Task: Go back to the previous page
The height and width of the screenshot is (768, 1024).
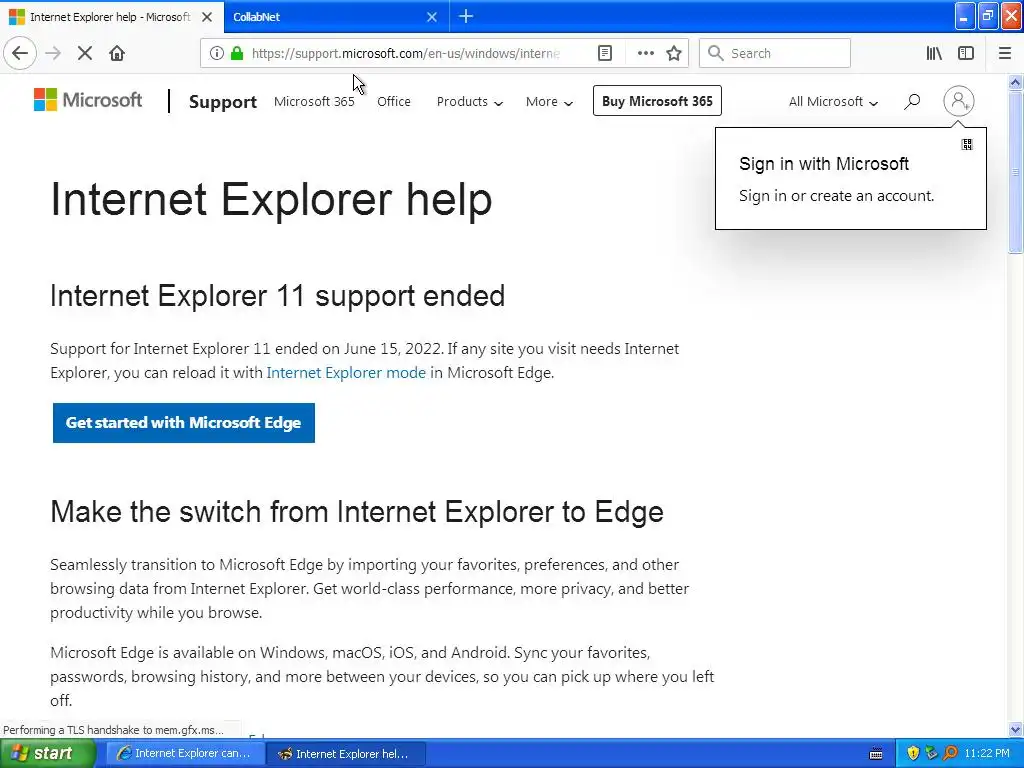Action: click(20, 53)
